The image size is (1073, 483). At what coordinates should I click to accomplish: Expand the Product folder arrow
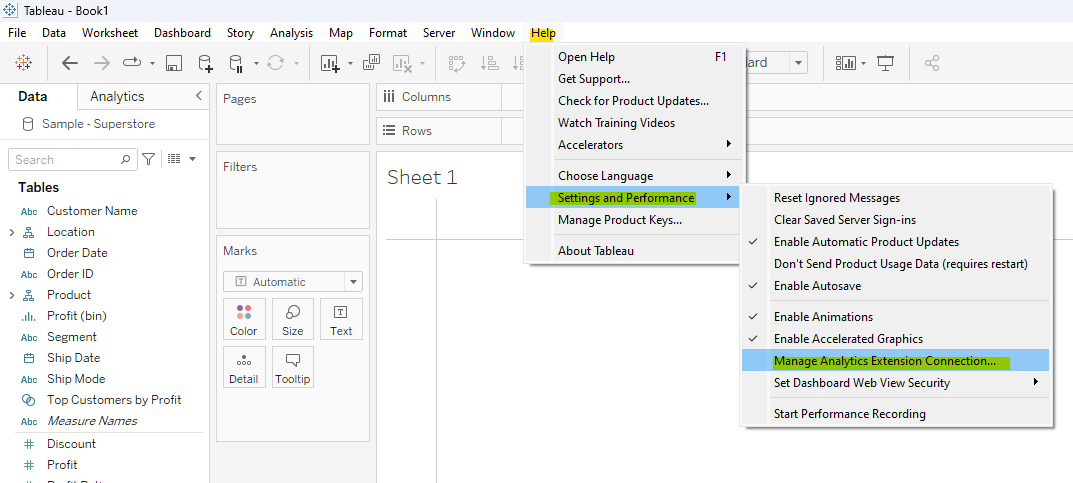click(x=12, y=295)
